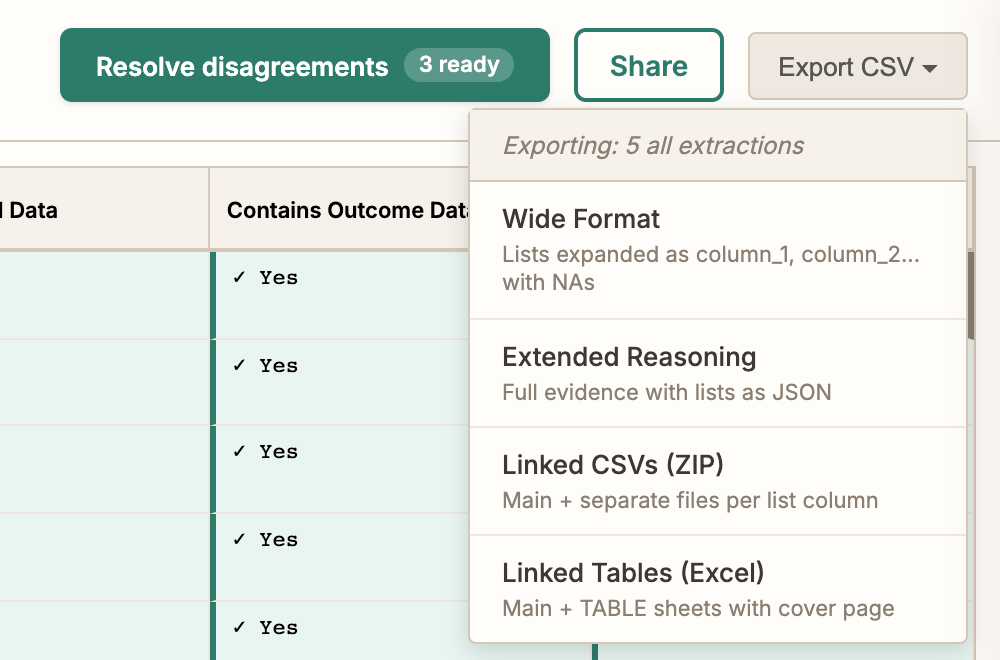Open the Share dialog

649,65
